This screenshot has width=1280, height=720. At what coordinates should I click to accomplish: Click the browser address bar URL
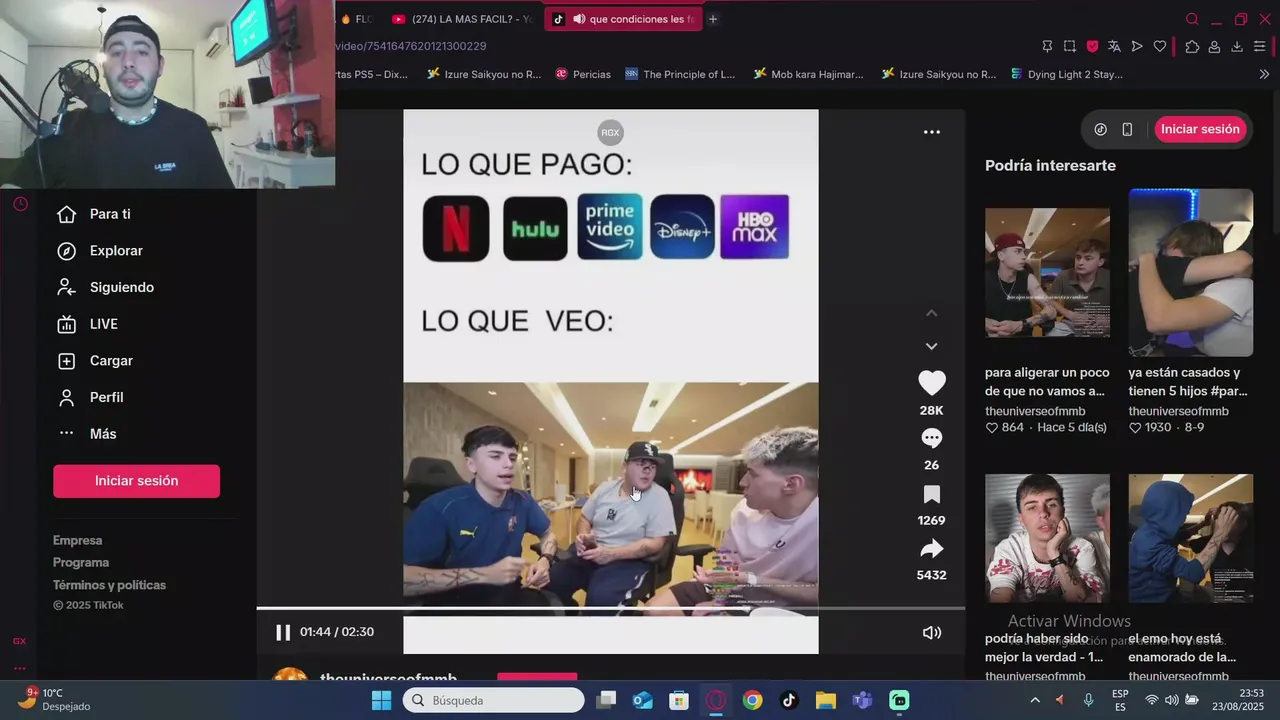410,46
